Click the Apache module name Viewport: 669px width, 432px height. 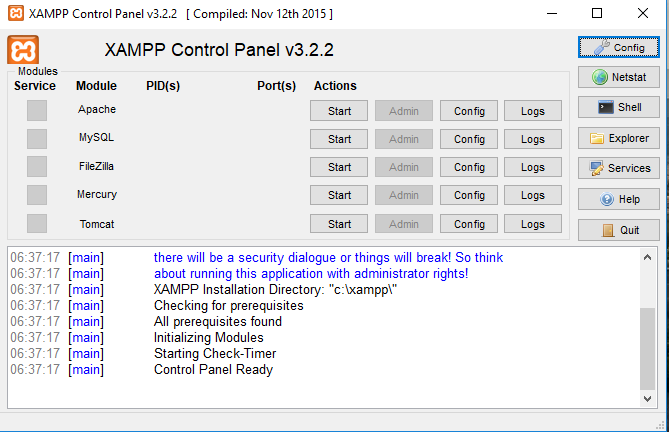(x=97, y=109)
